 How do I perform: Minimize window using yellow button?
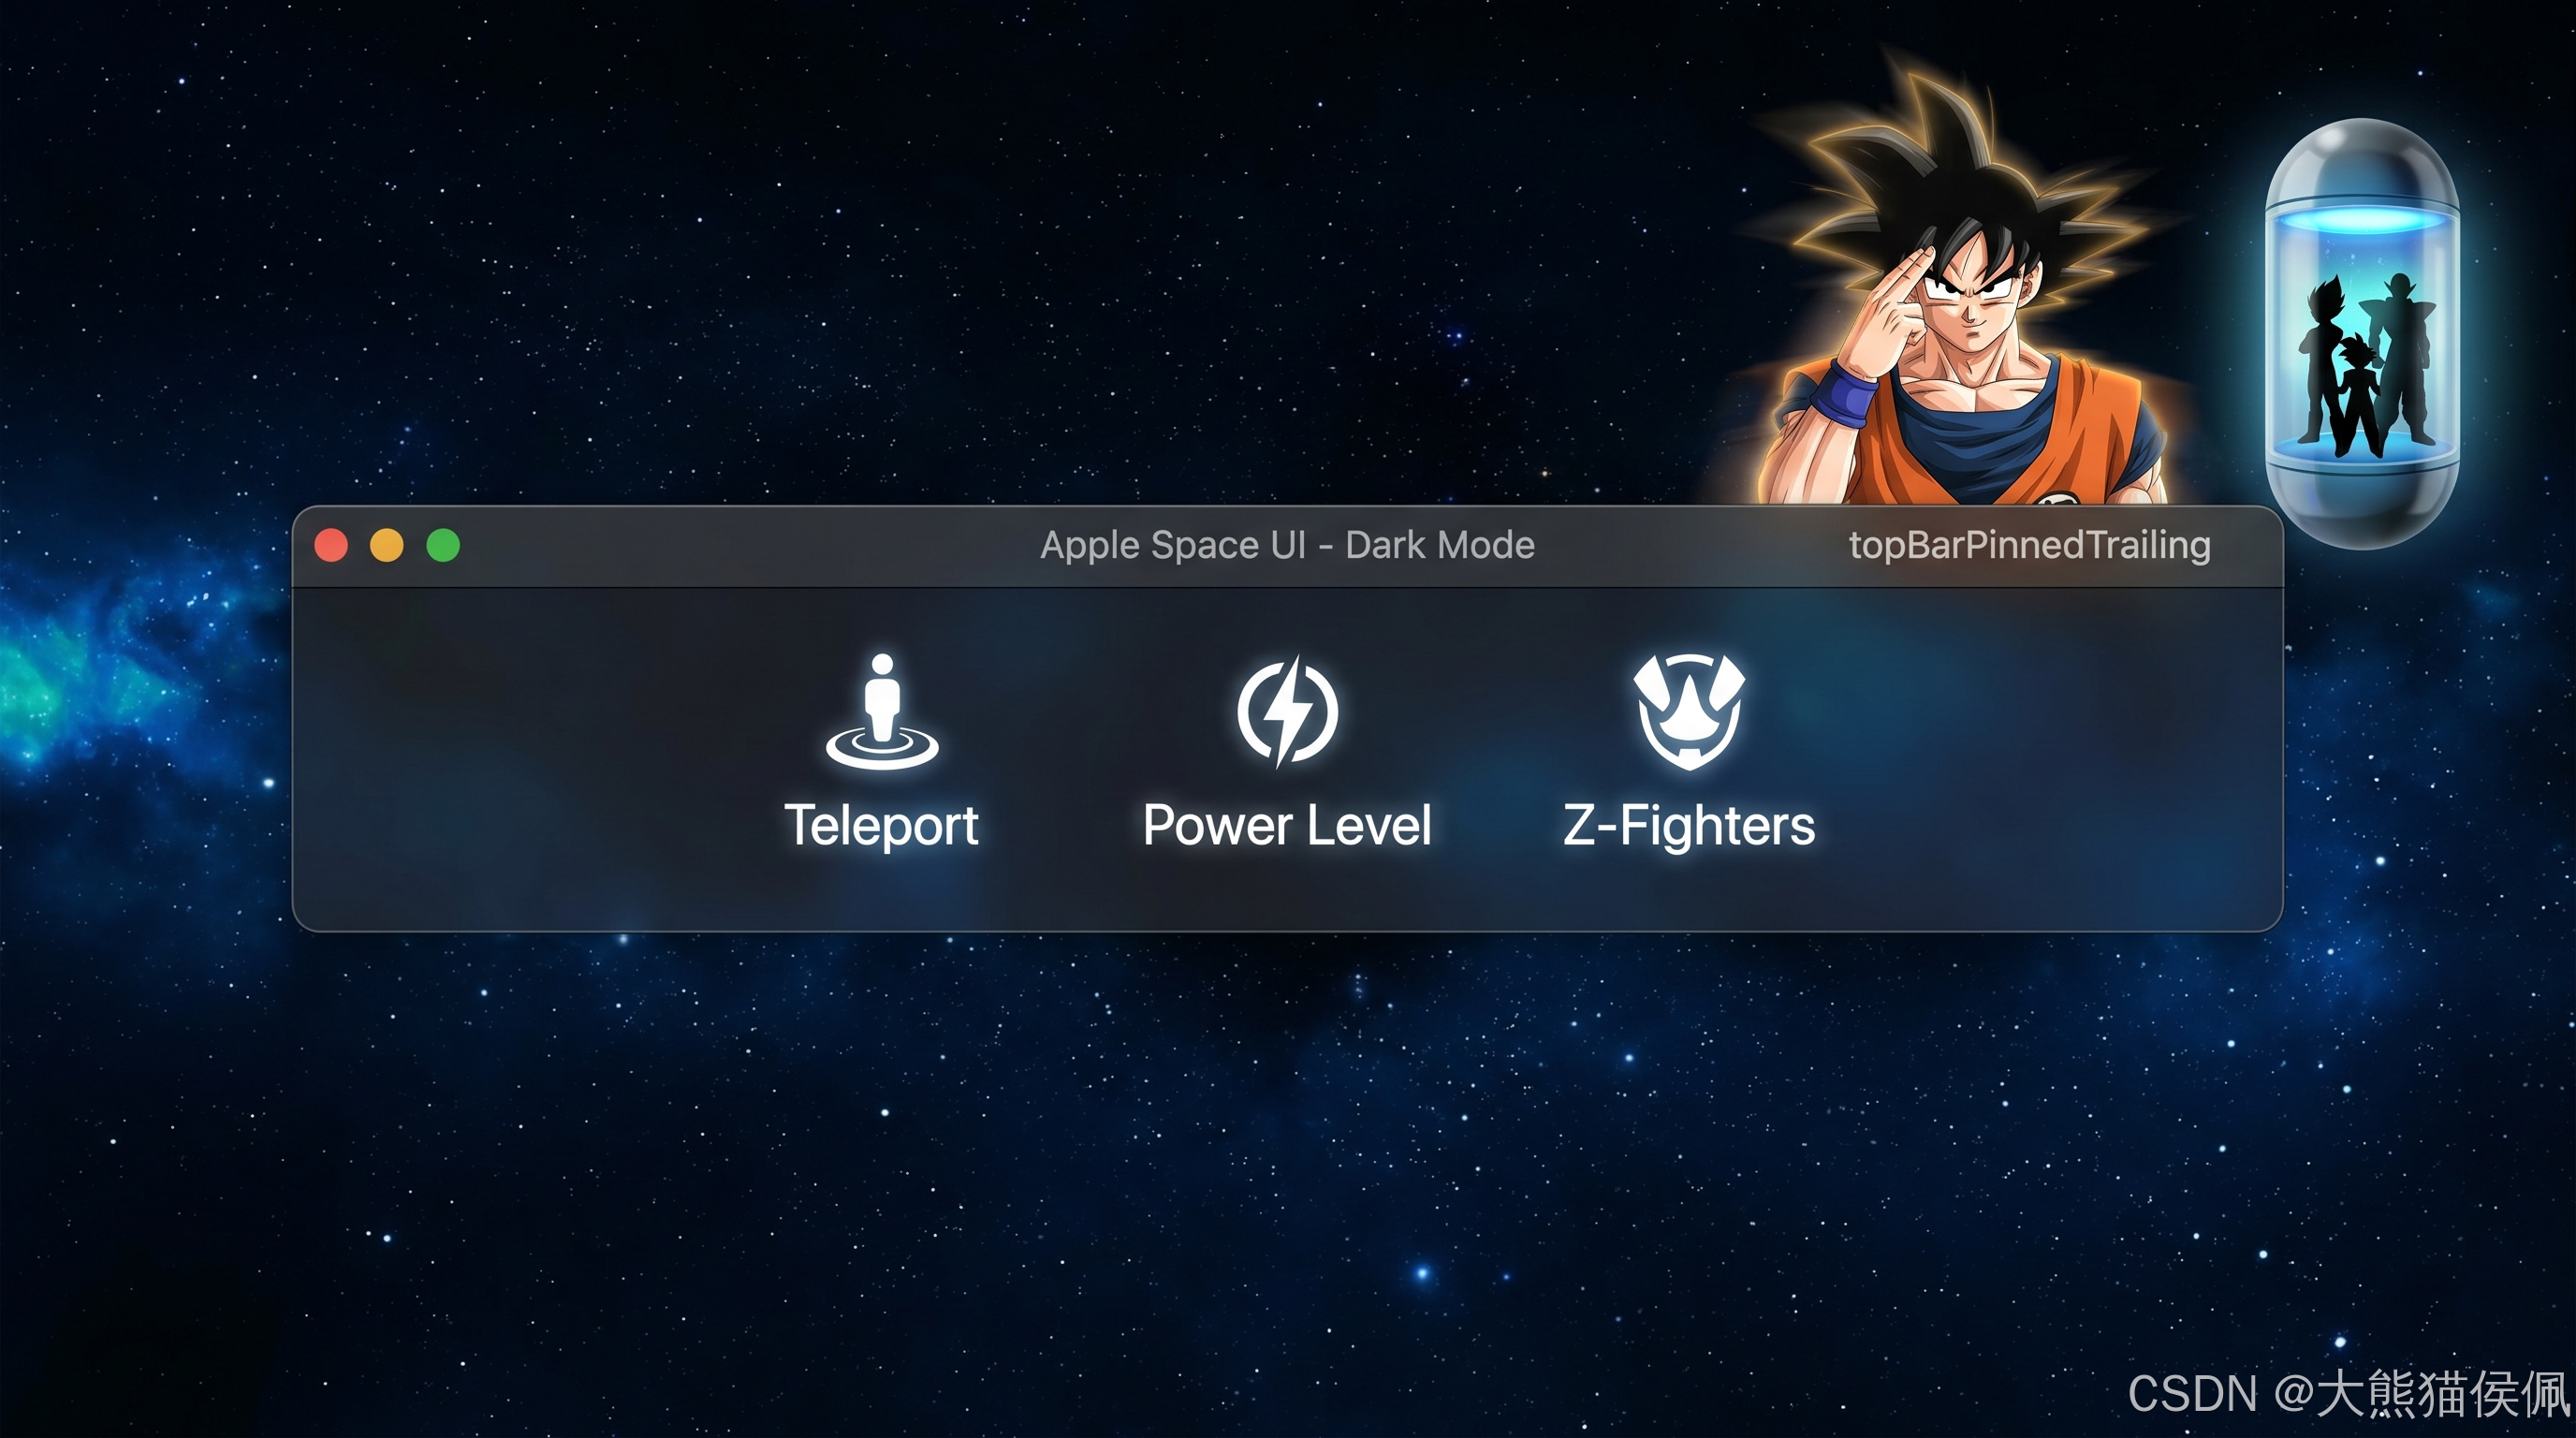pos(387,546)
